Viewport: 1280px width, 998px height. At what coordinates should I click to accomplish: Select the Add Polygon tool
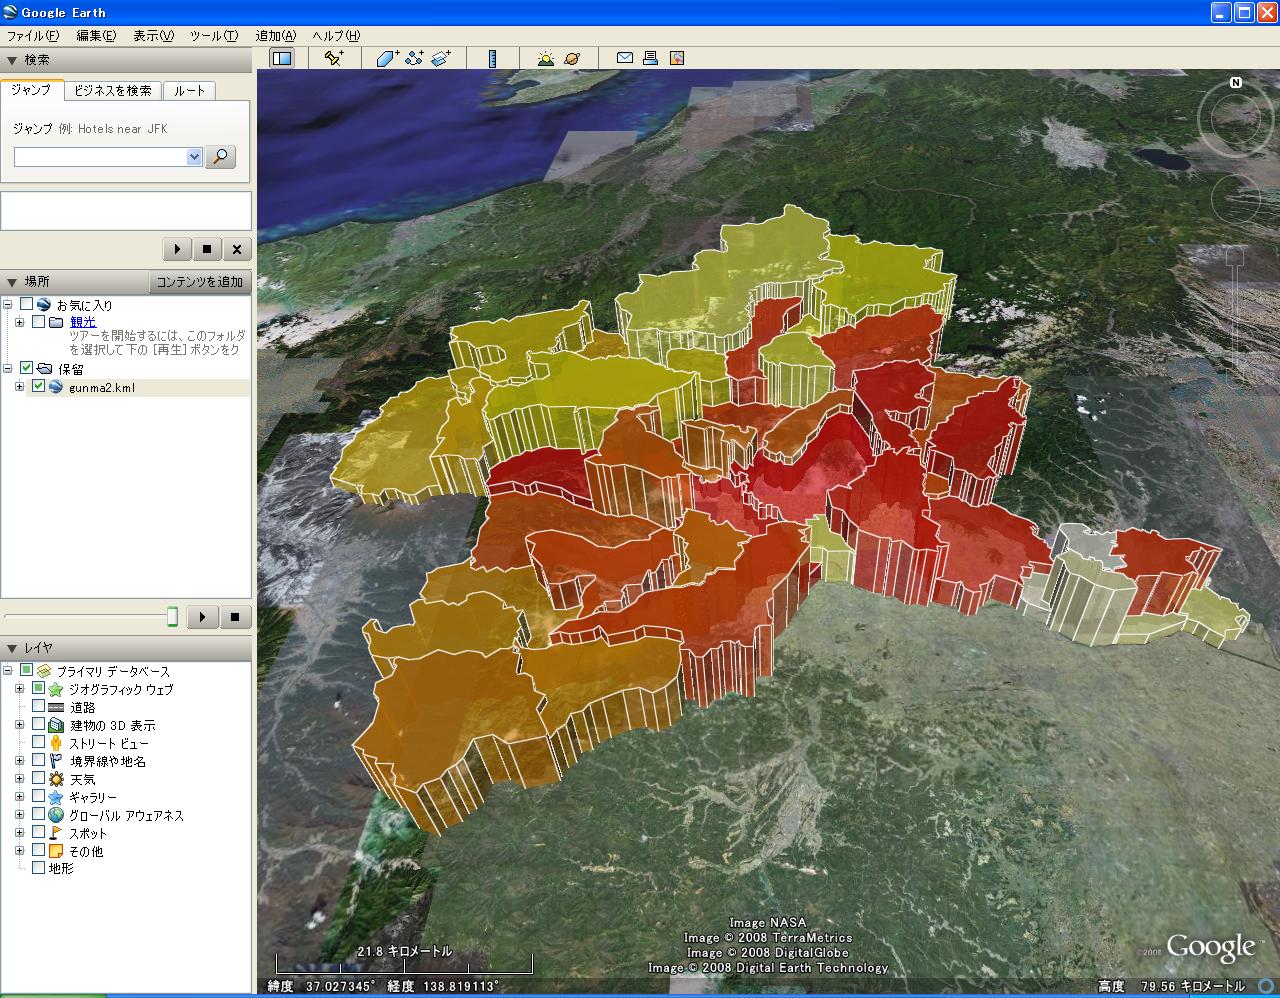pyautogui.click(x=388, y=58)
